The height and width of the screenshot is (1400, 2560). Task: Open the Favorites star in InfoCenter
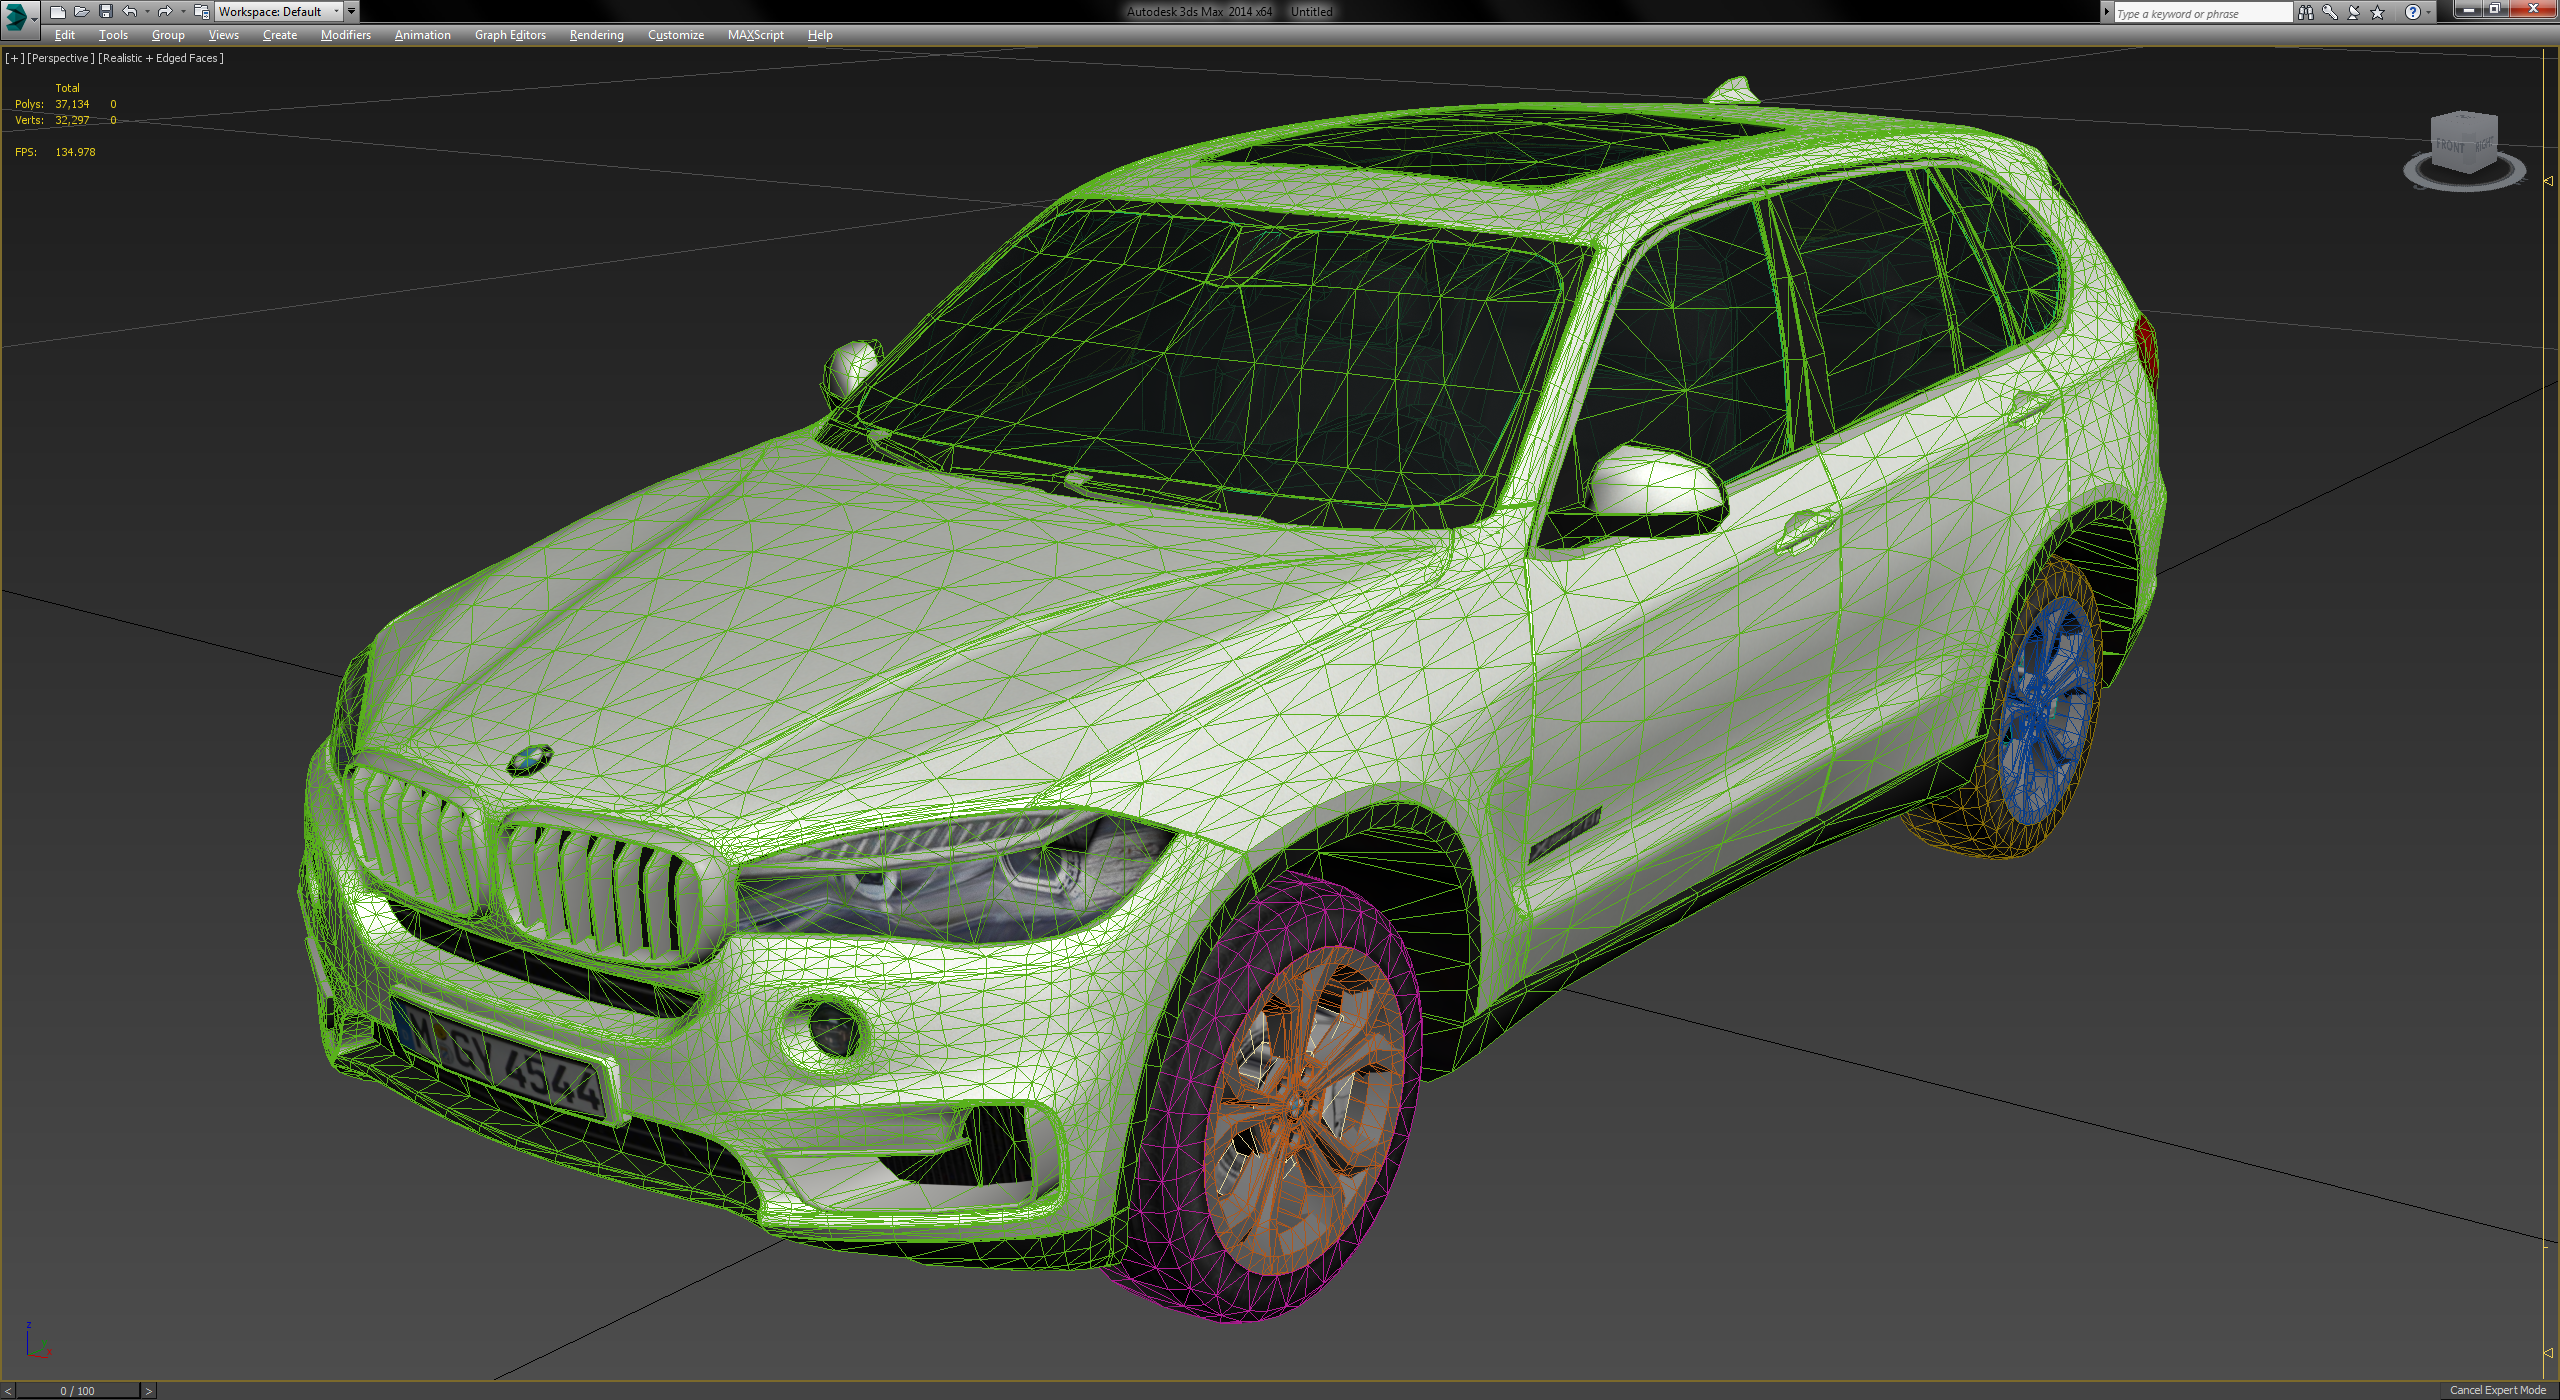point(2375,12)
